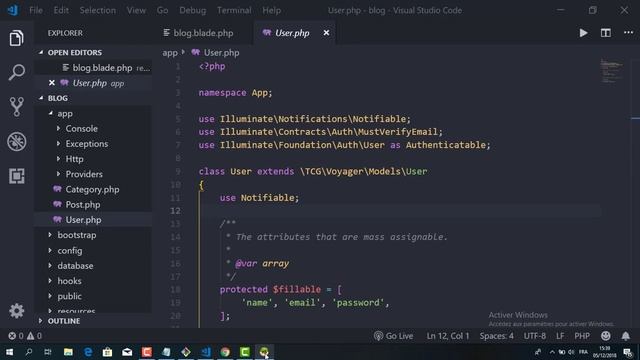640x360 pixels.
Task: Open File Explorer from the taskbar
Action: point(68,352)
